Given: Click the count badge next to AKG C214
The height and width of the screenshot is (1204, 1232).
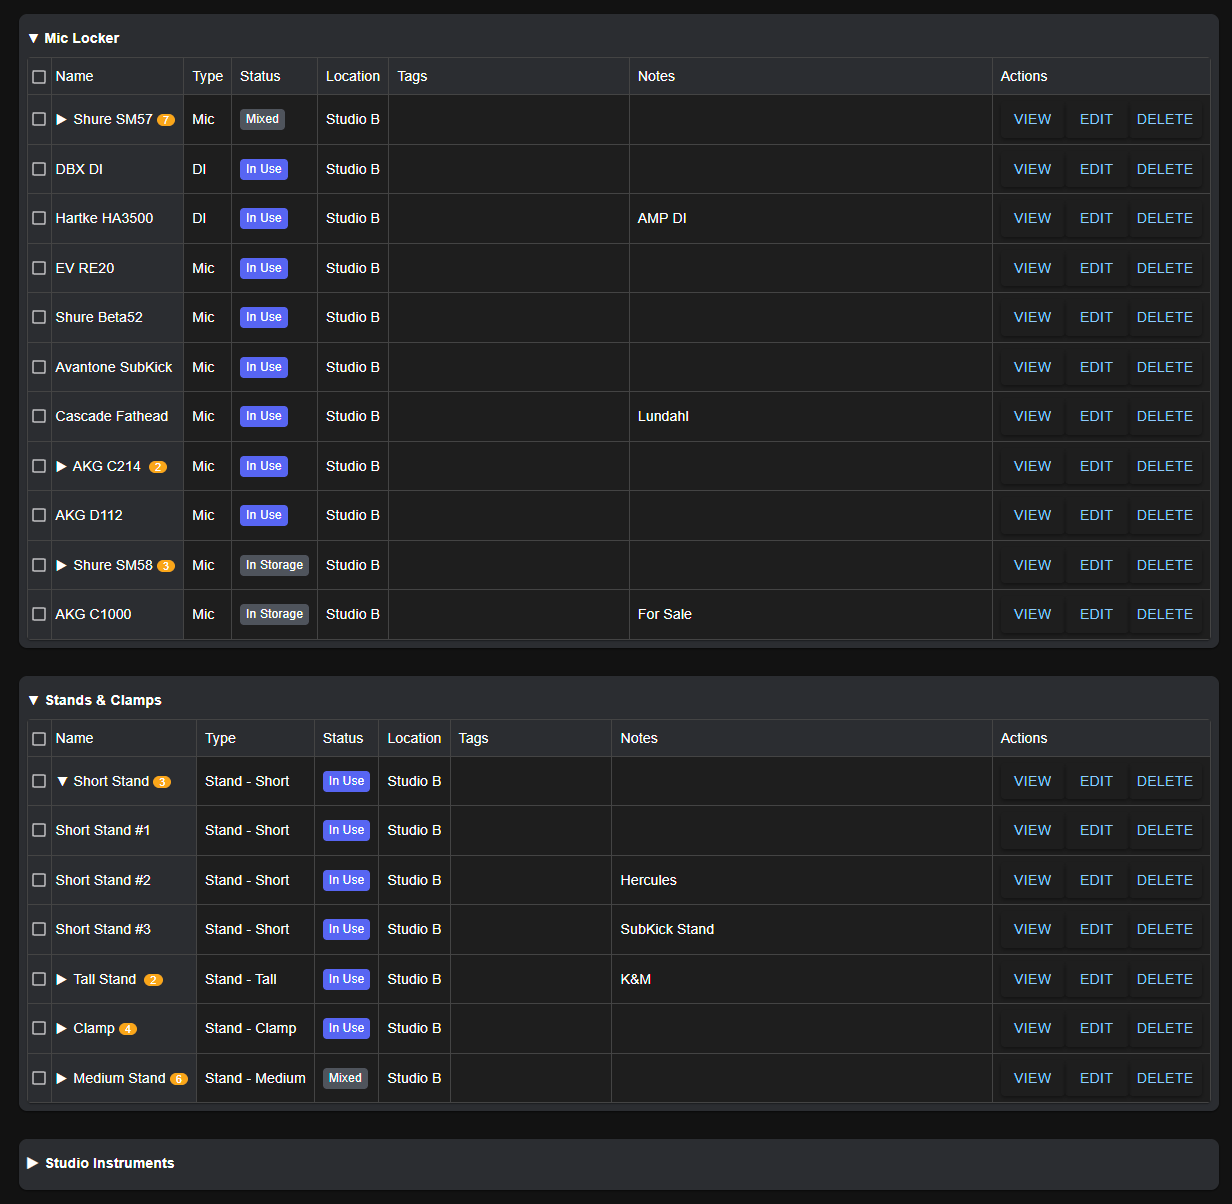Looking at the screenshot, I should point(158,466).
